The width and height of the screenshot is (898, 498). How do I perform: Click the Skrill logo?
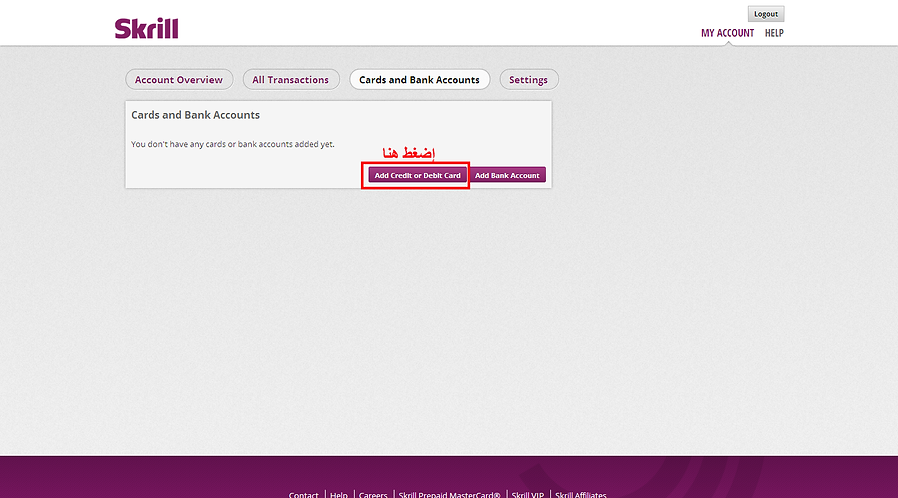pos(147,29)
